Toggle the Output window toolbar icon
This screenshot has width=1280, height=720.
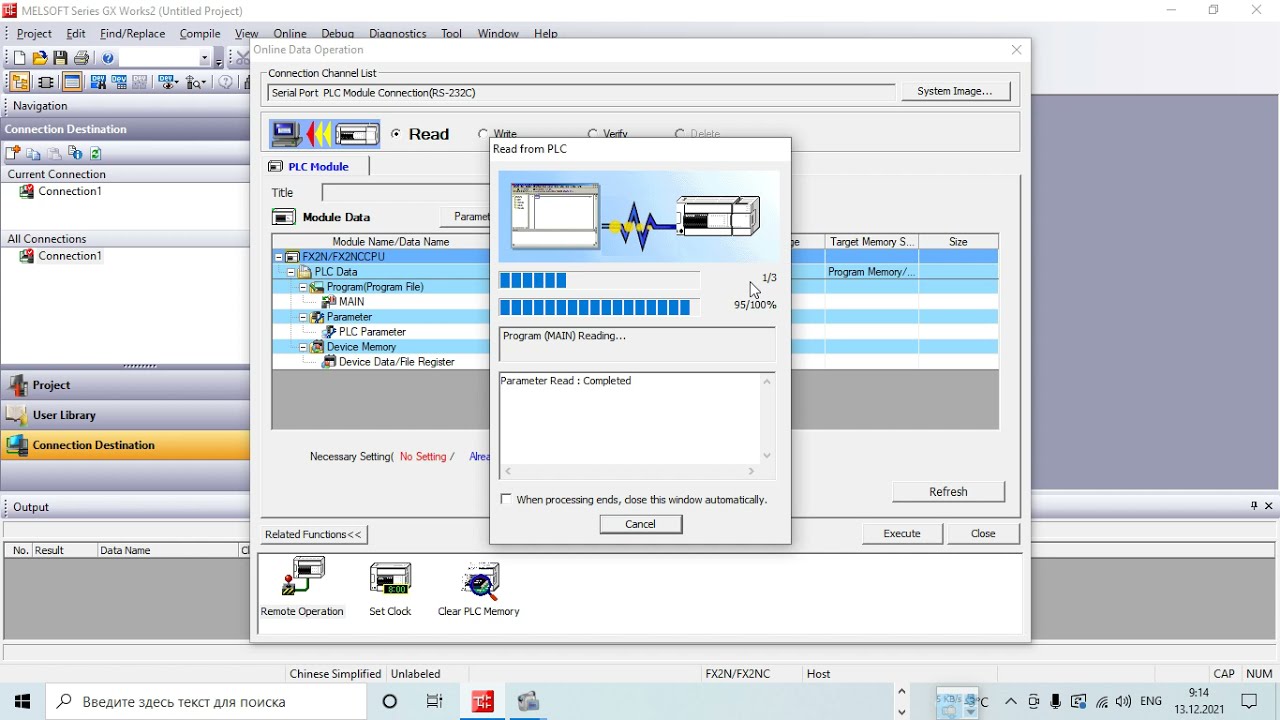click(72, 83)
